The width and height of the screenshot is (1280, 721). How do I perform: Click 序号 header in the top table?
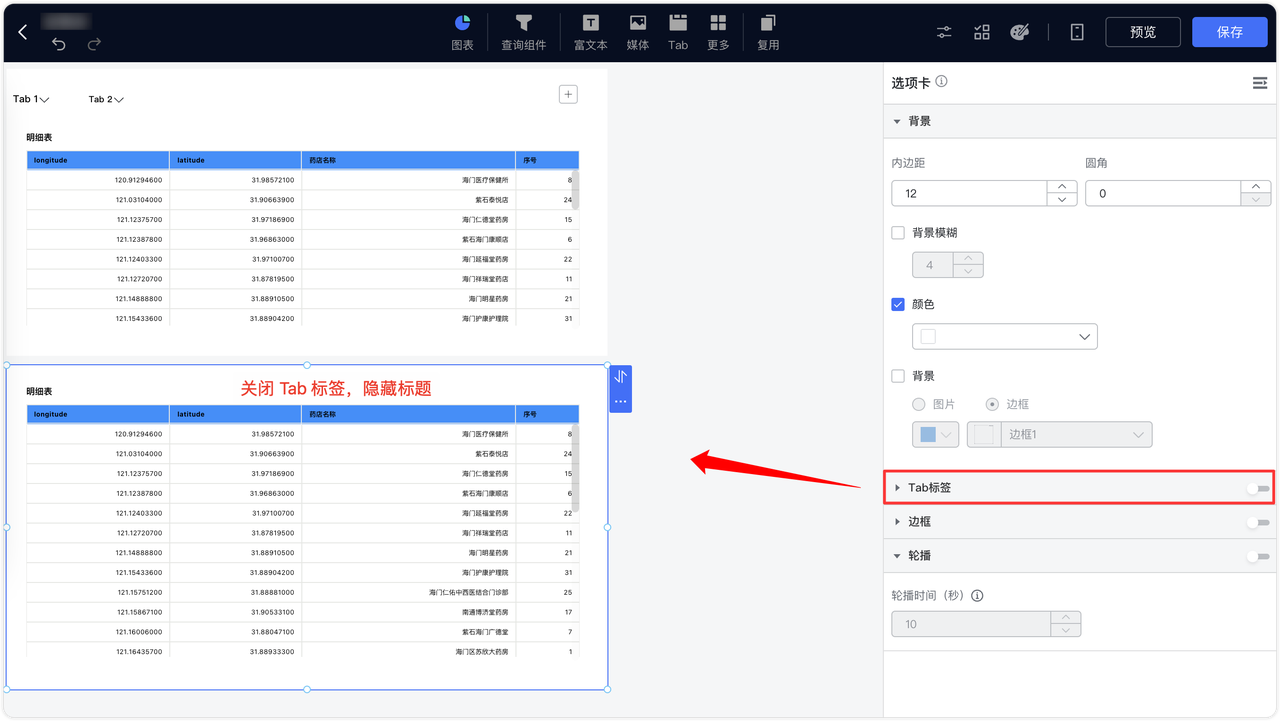(547, 160)
